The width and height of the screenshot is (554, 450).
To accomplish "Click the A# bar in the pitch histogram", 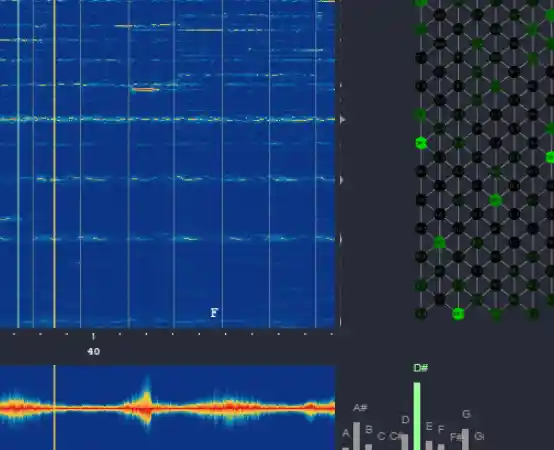I will click(x=356, y=436).
